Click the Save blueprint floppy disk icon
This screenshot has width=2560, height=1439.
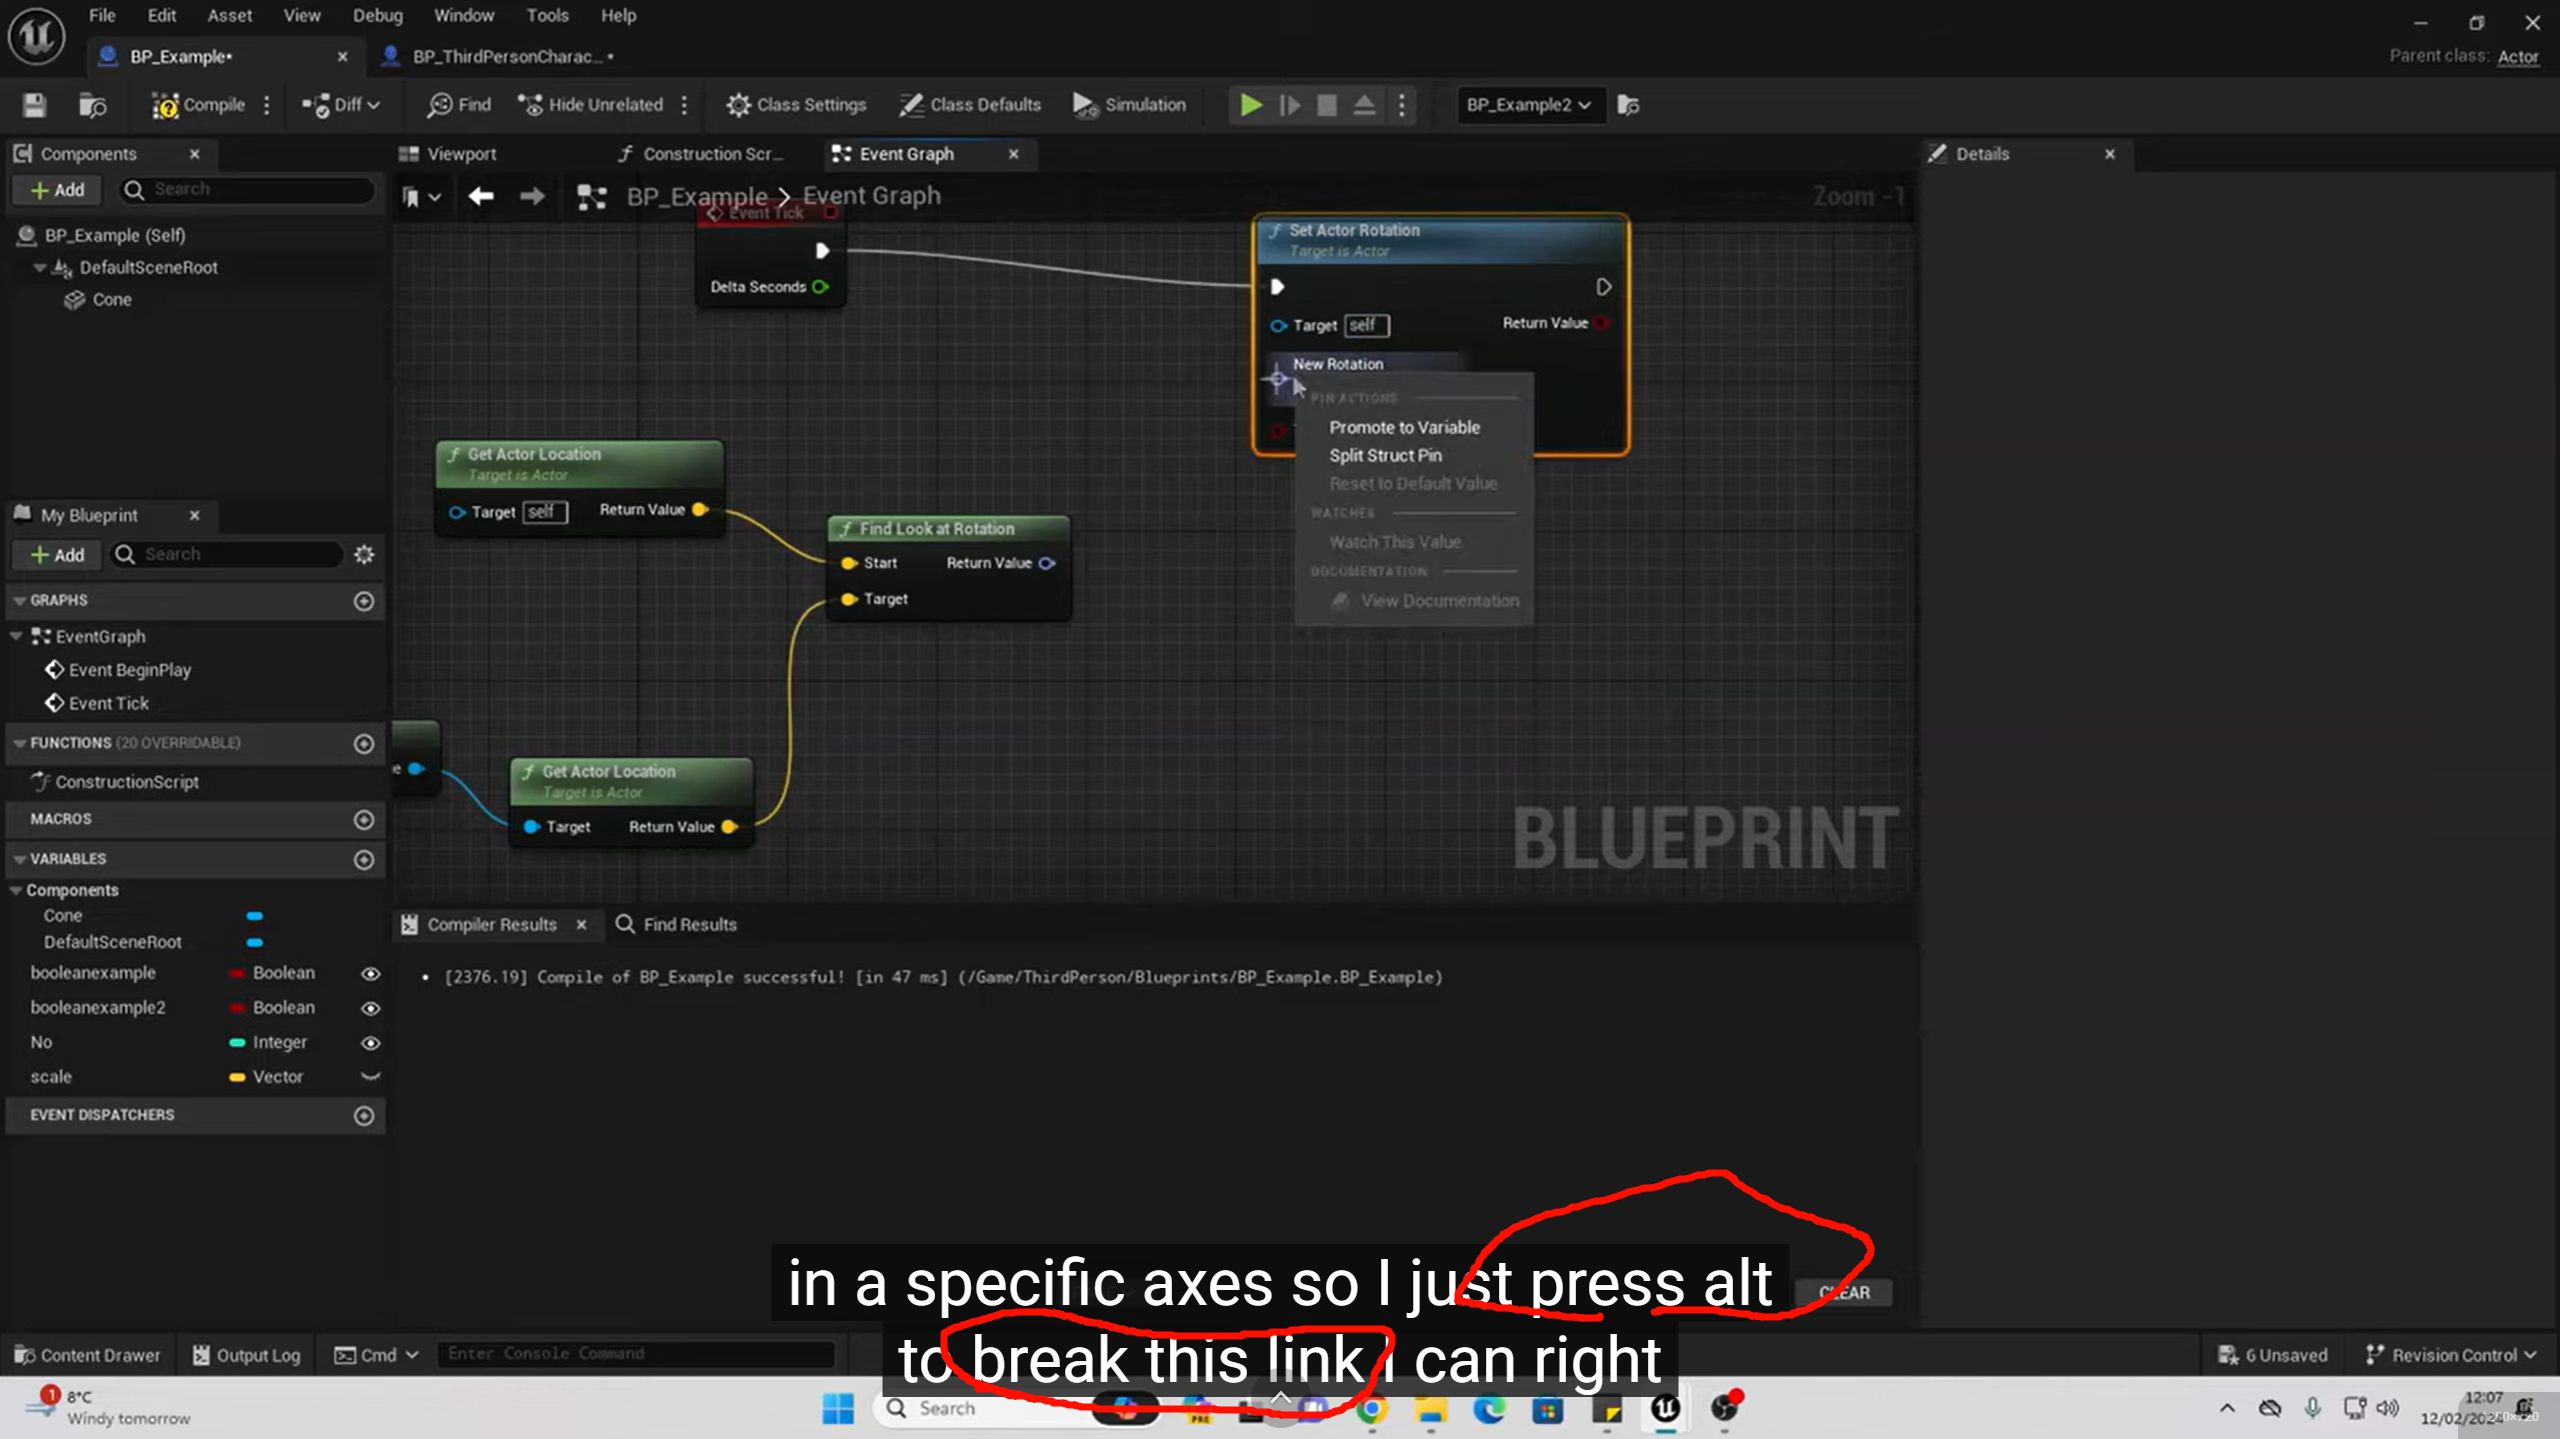click(35, 105)
